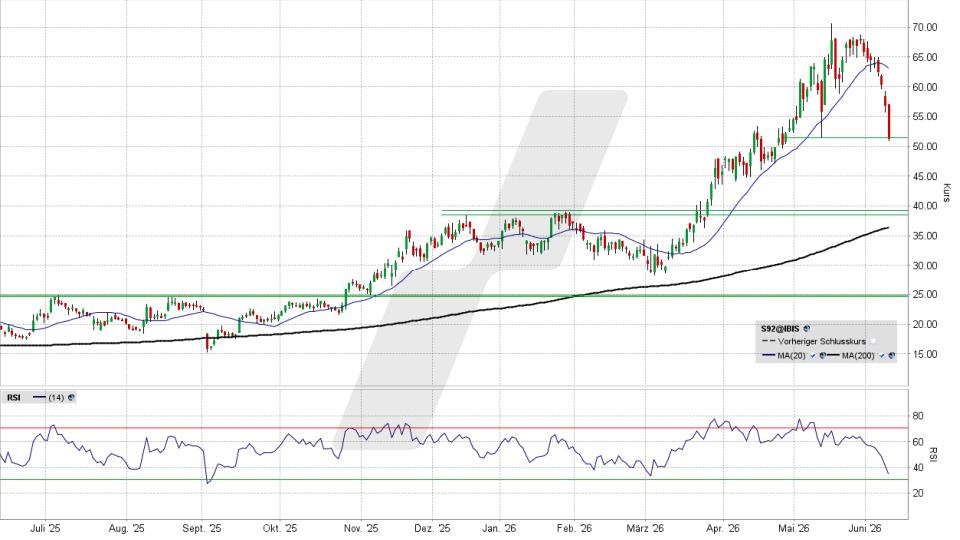Click the 50.00 price axis value

pos(924,147)
